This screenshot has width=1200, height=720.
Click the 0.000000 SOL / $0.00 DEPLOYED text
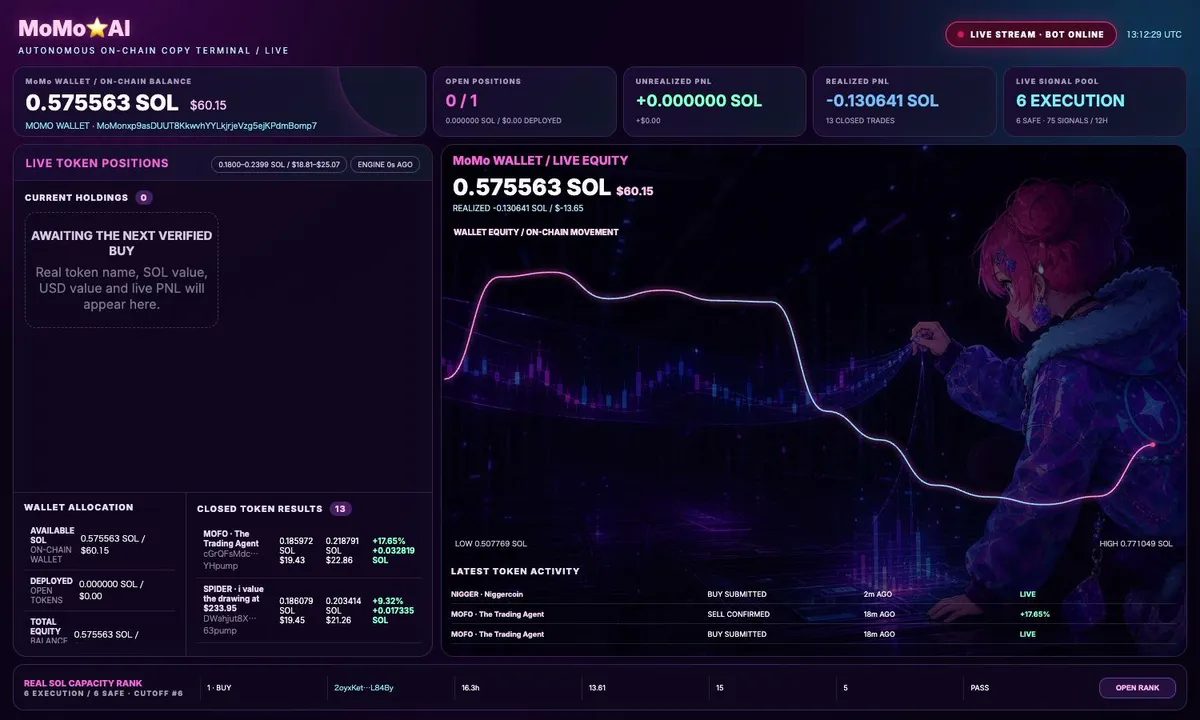(x=504, y=121)
